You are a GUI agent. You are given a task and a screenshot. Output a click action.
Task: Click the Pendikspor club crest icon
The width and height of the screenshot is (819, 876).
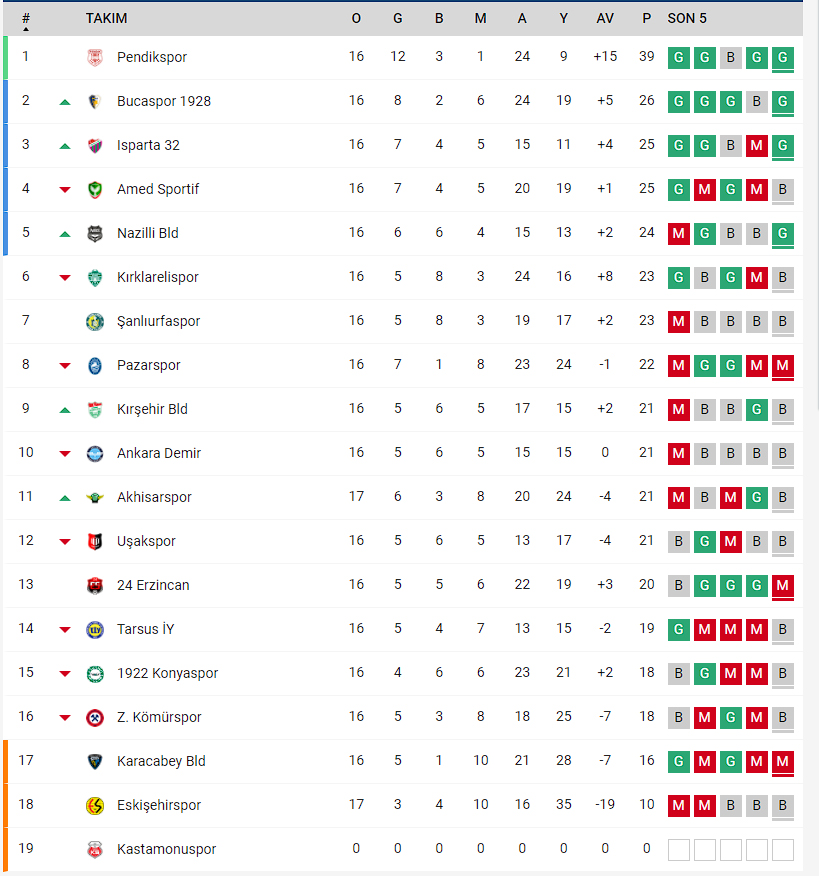(x=95, y=57)
